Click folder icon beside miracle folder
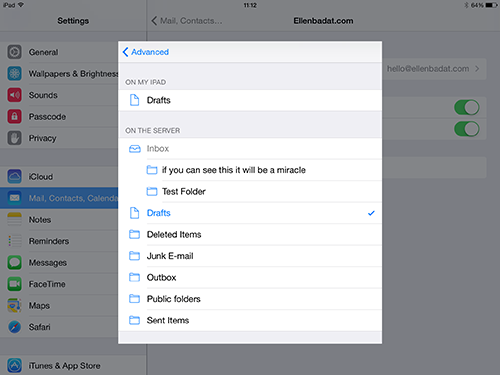 pos(152,170)
